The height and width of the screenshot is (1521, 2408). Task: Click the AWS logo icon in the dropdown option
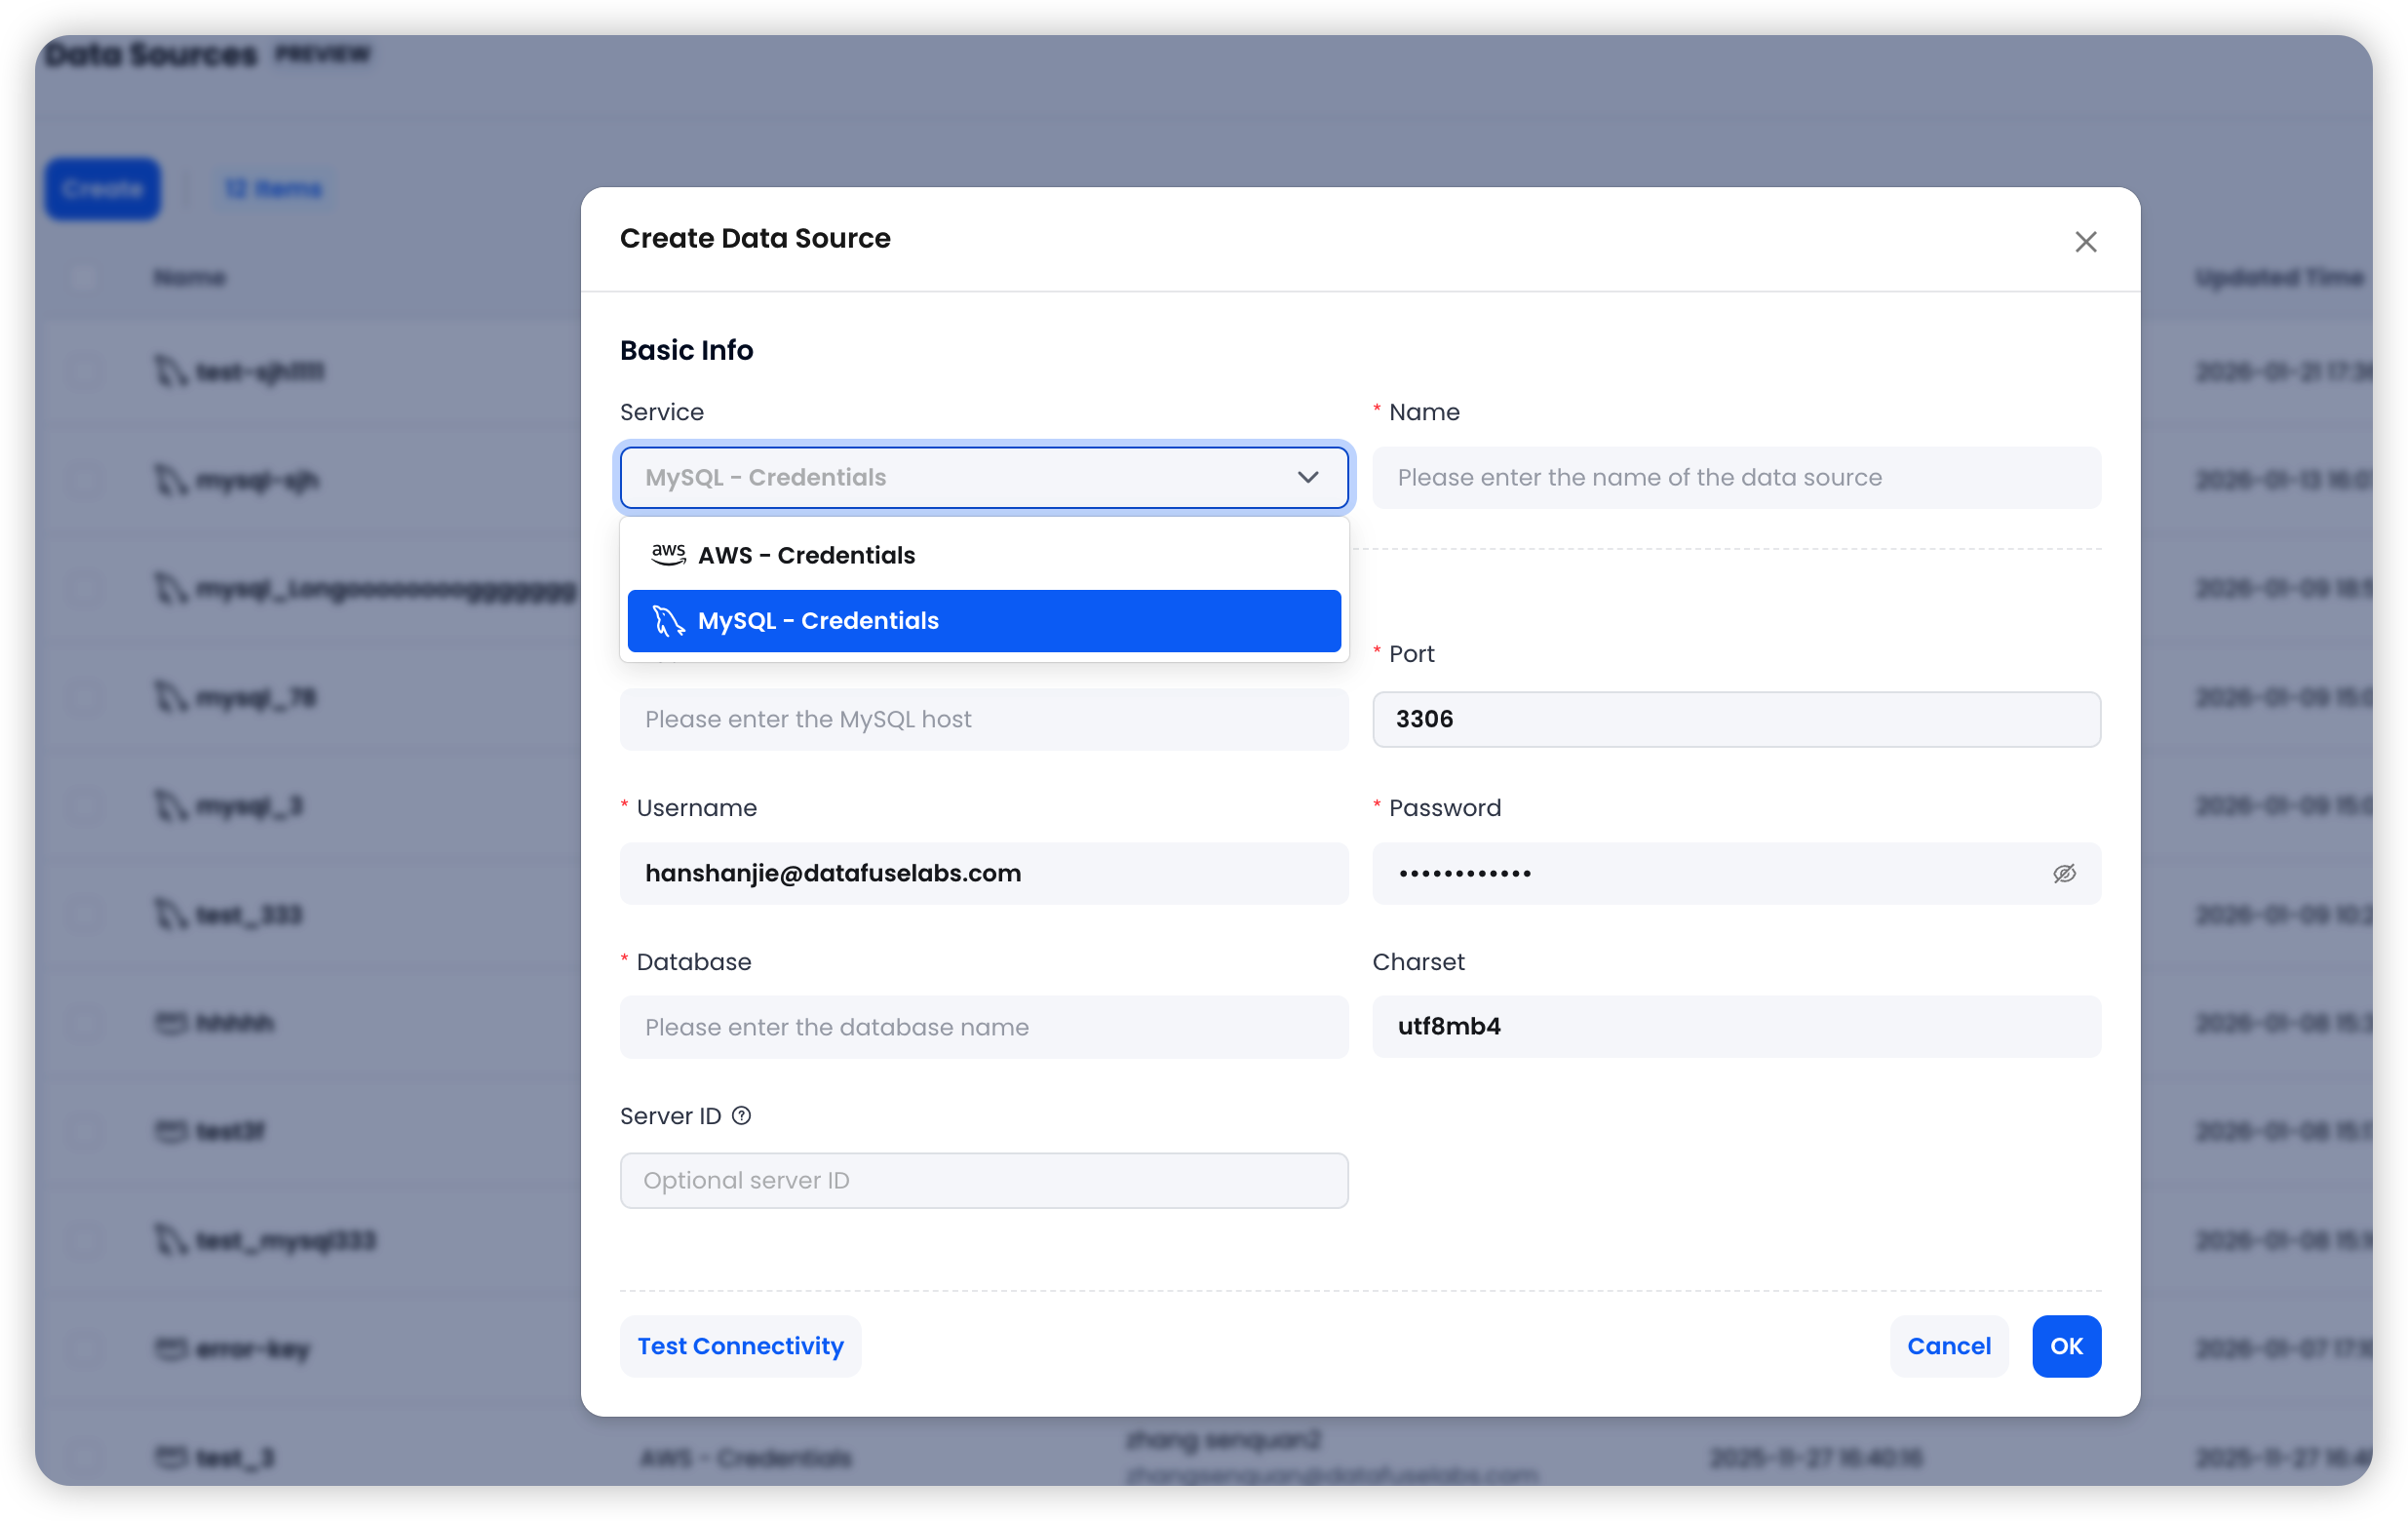668,555
